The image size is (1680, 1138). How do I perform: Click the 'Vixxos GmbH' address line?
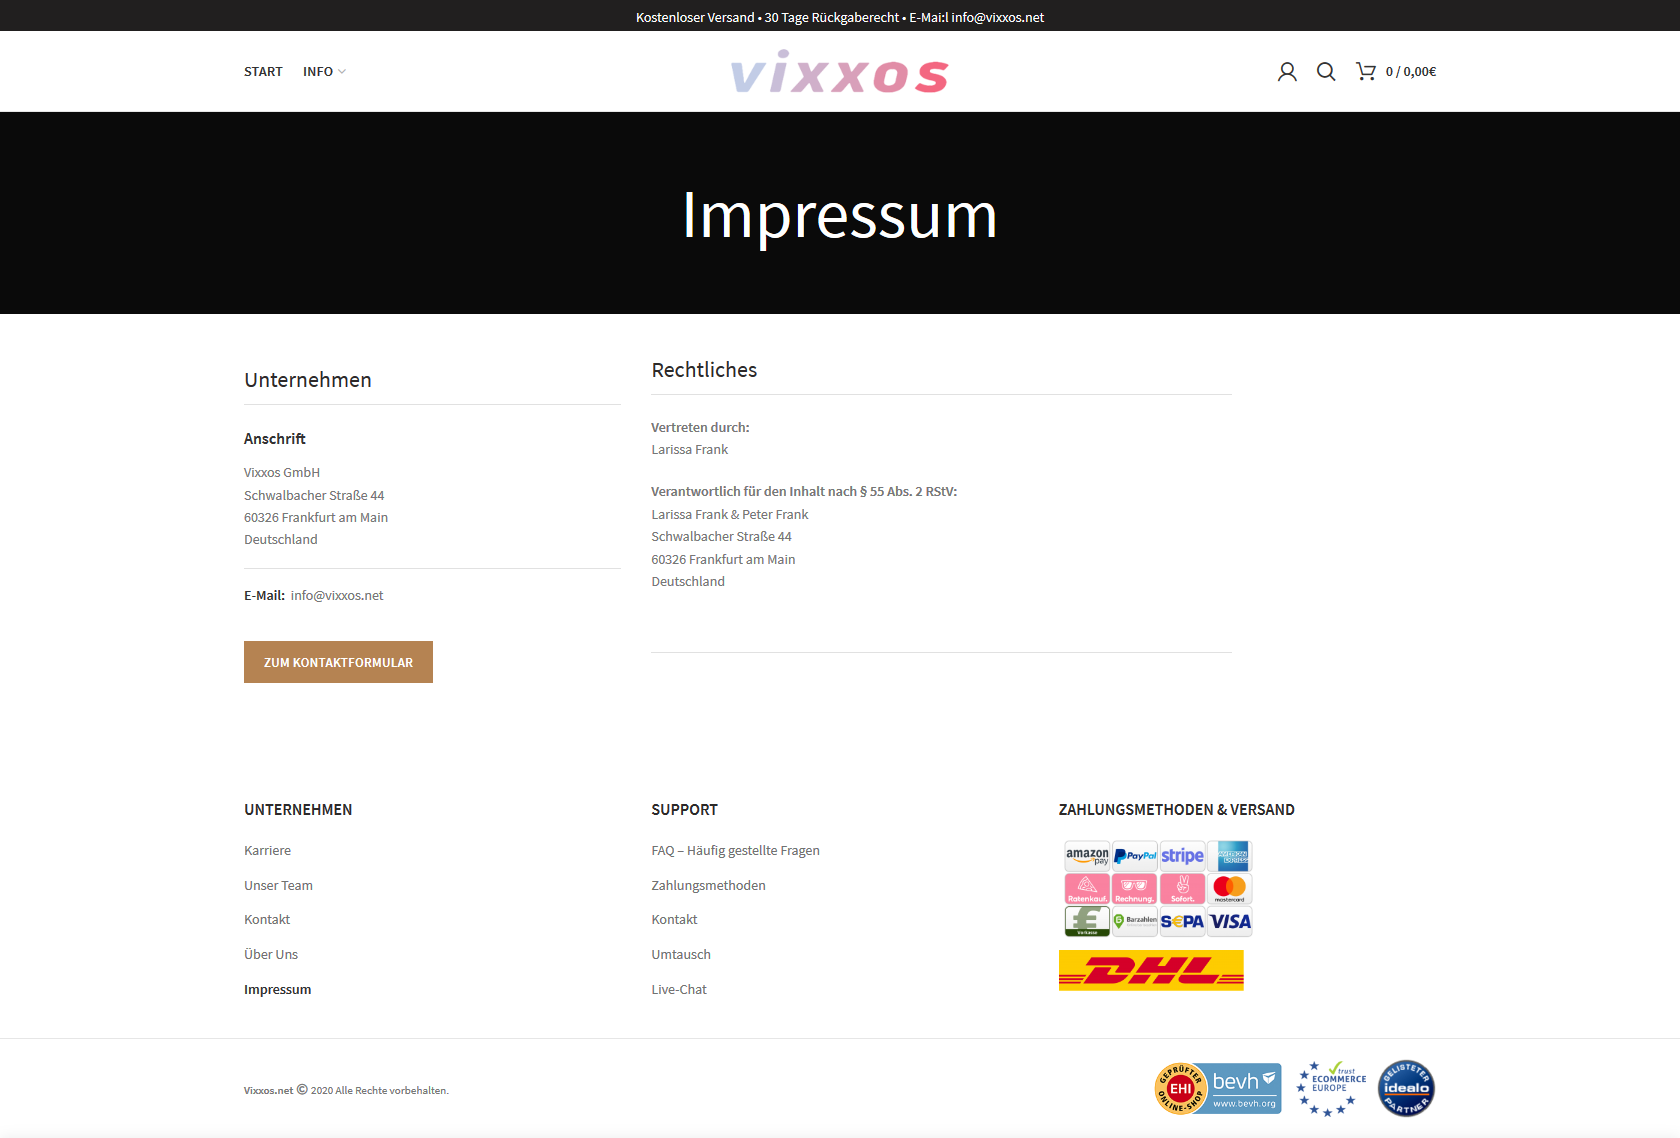pos(282,473)
